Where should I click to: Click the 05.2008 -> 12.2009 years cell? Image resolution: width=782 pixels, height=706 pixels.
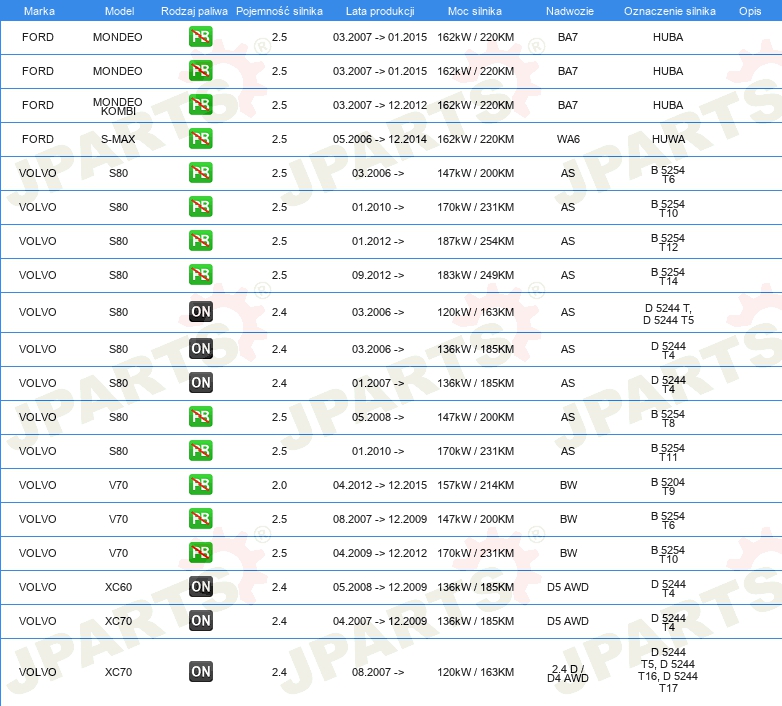coord(380,587)
